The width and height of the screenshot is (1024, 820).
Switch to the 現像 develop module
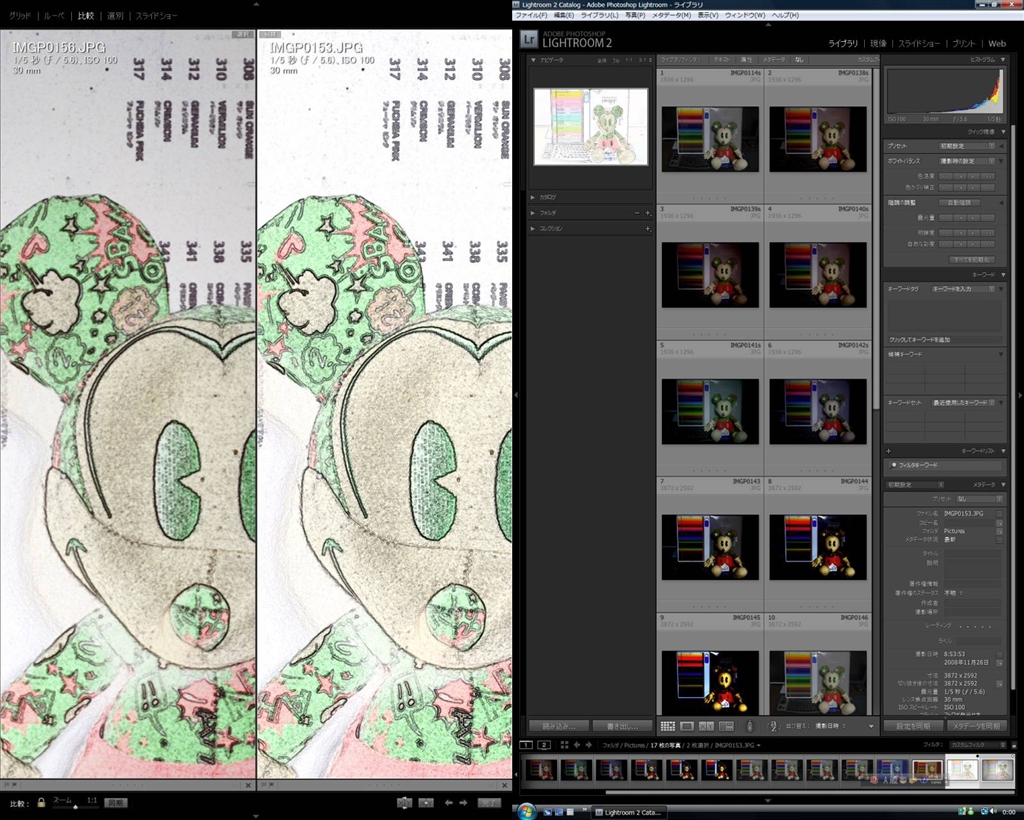pyautogui.click(x=878, y=44)
